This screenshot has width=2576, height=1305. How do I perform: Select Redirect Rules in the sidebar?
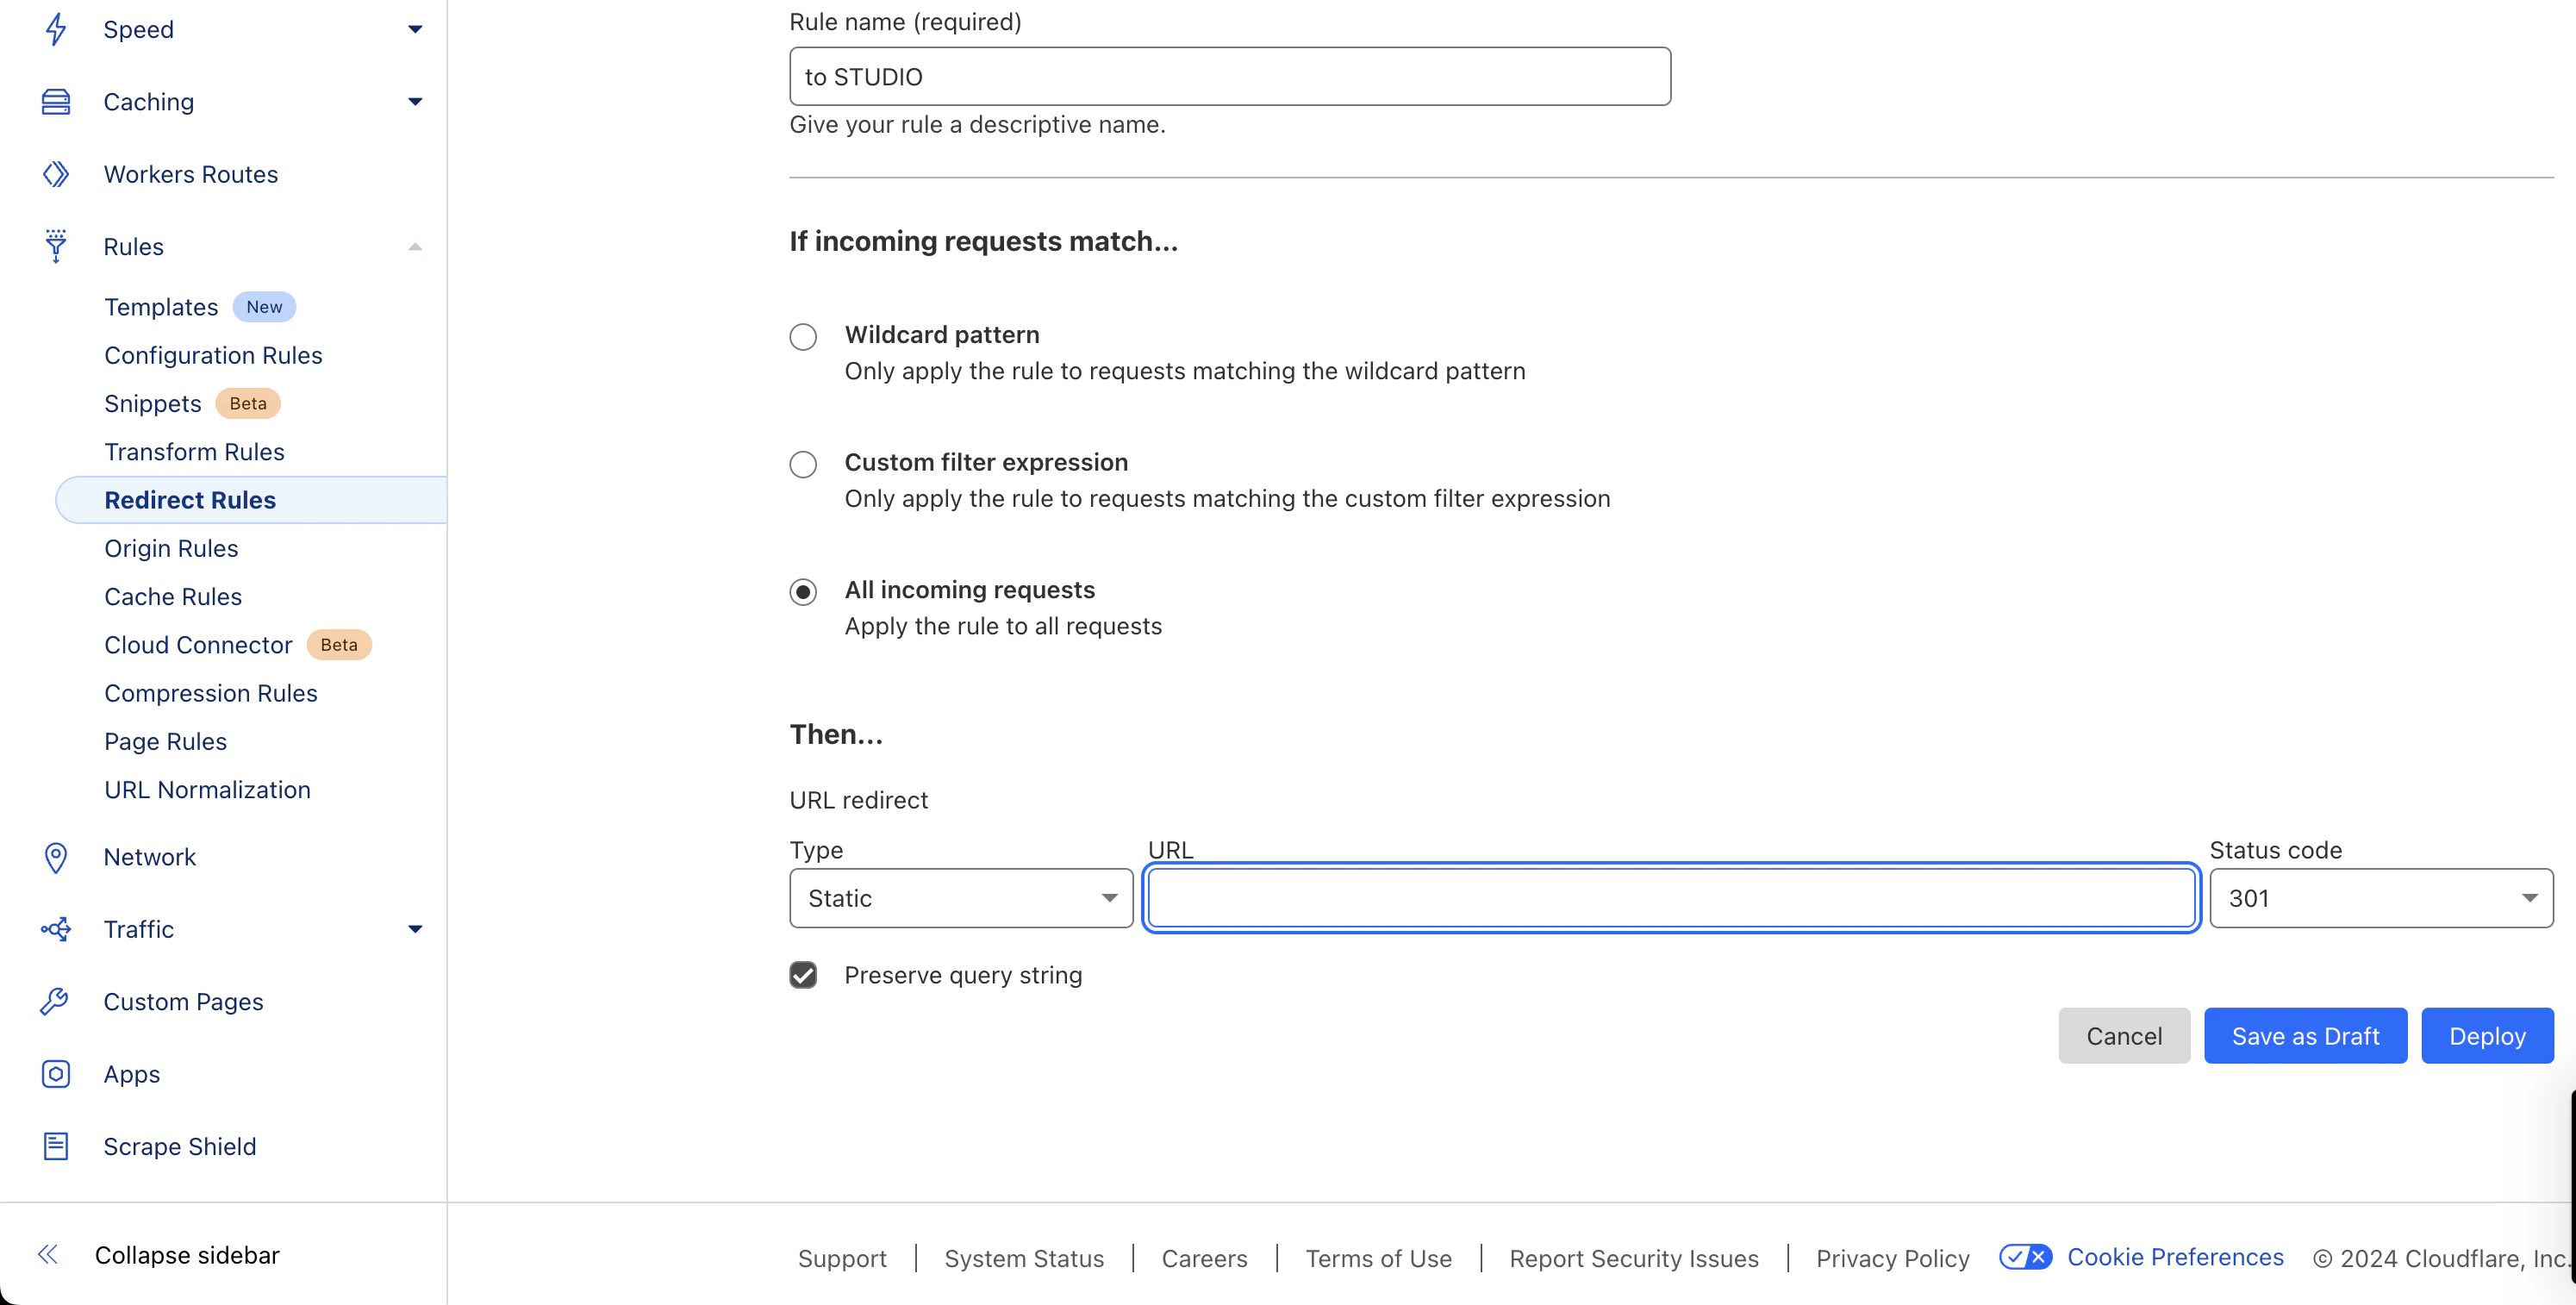190,500
